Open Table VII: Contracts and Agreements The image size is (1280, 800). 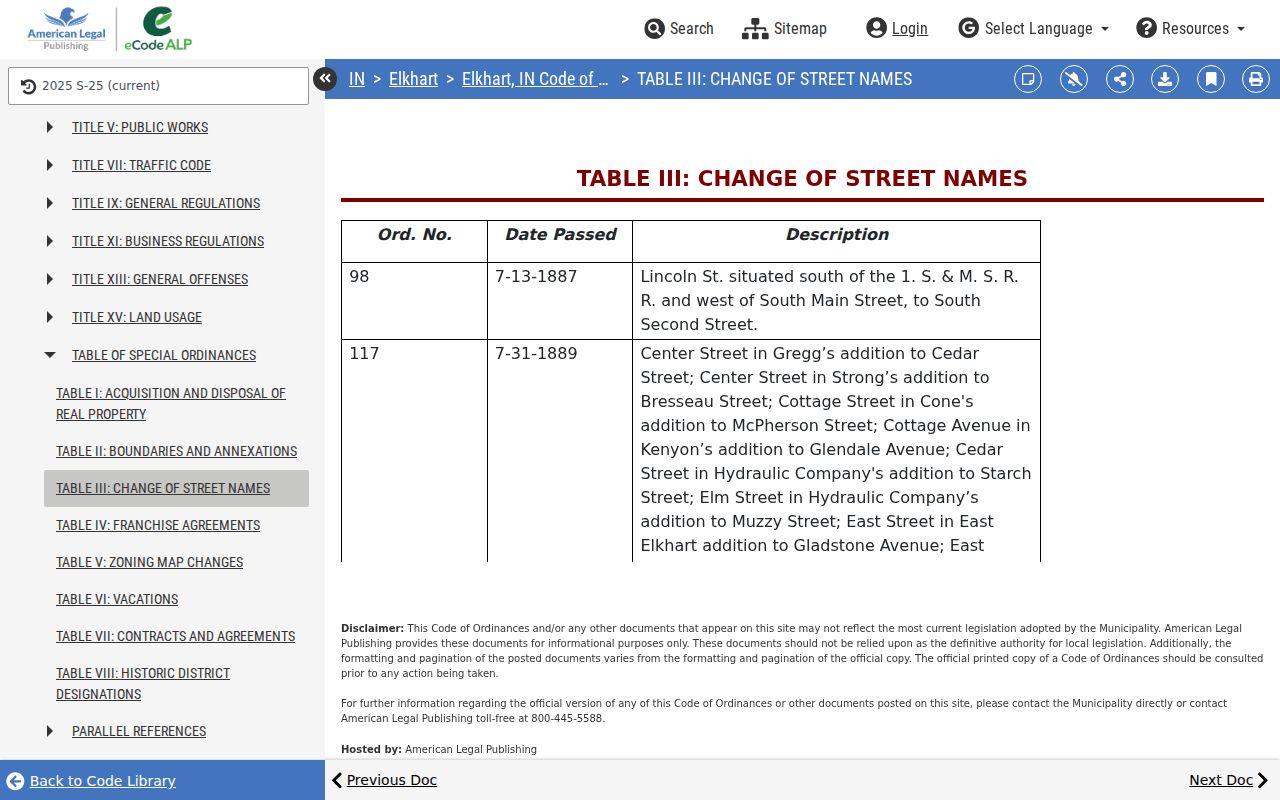[176, 636]
